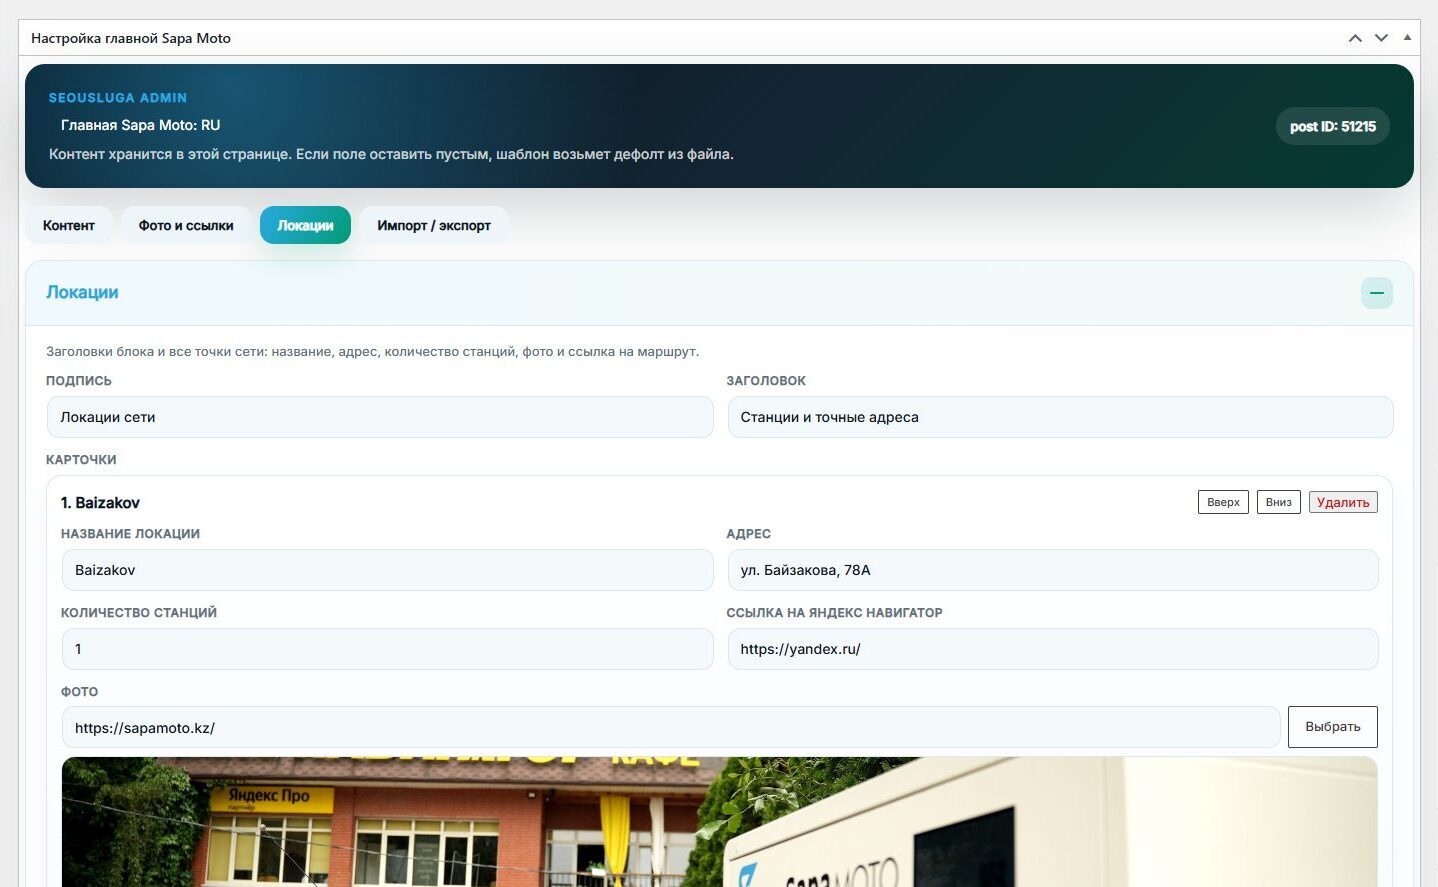Click the КАРТОЧКИ label

coord(81,460)
